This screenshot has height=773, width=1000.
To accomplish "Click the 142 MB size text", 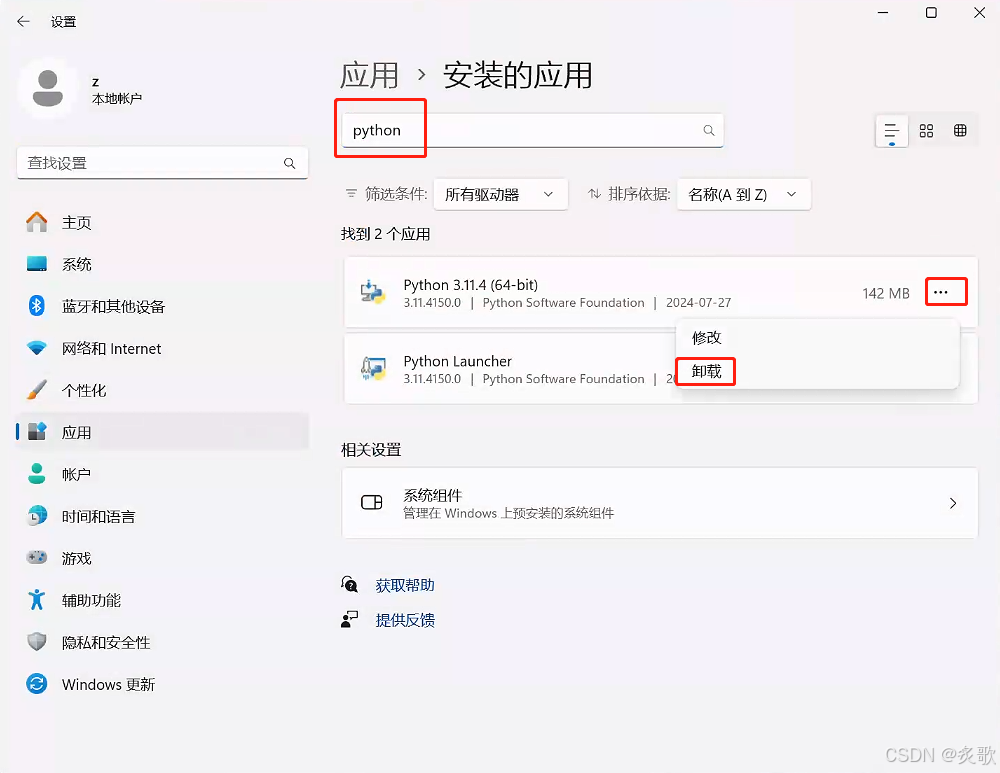I will (x=886, y=293).
